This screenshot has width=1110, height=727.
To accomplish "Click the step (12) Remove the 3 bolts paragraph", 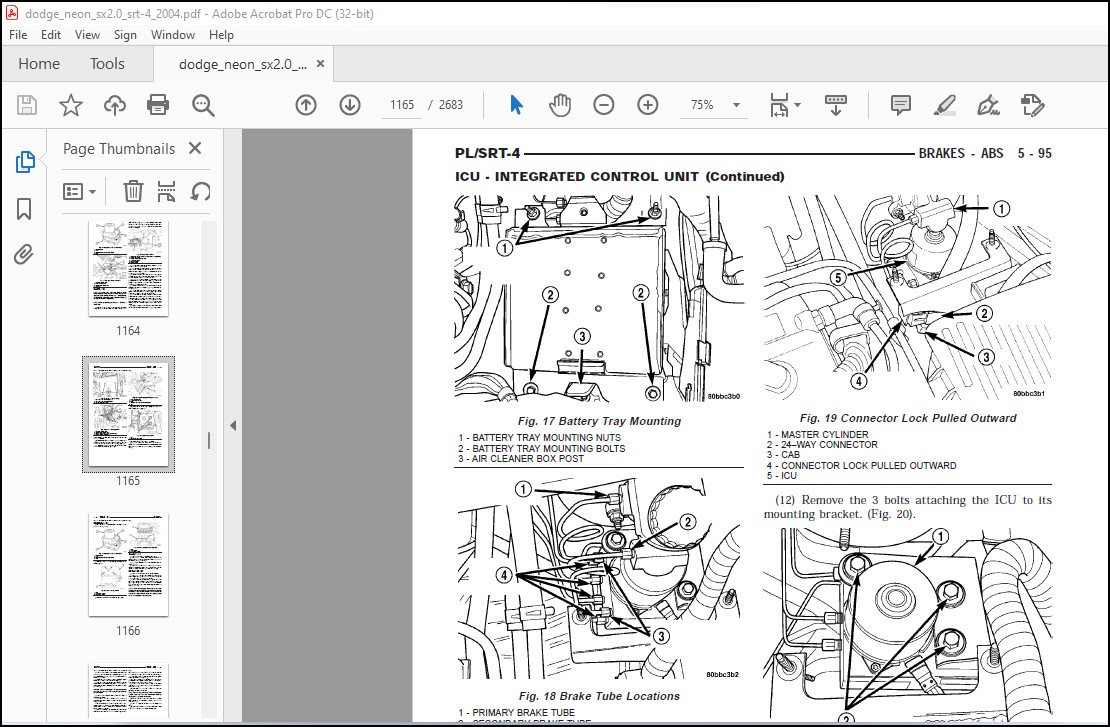I will tap(908, 507).
